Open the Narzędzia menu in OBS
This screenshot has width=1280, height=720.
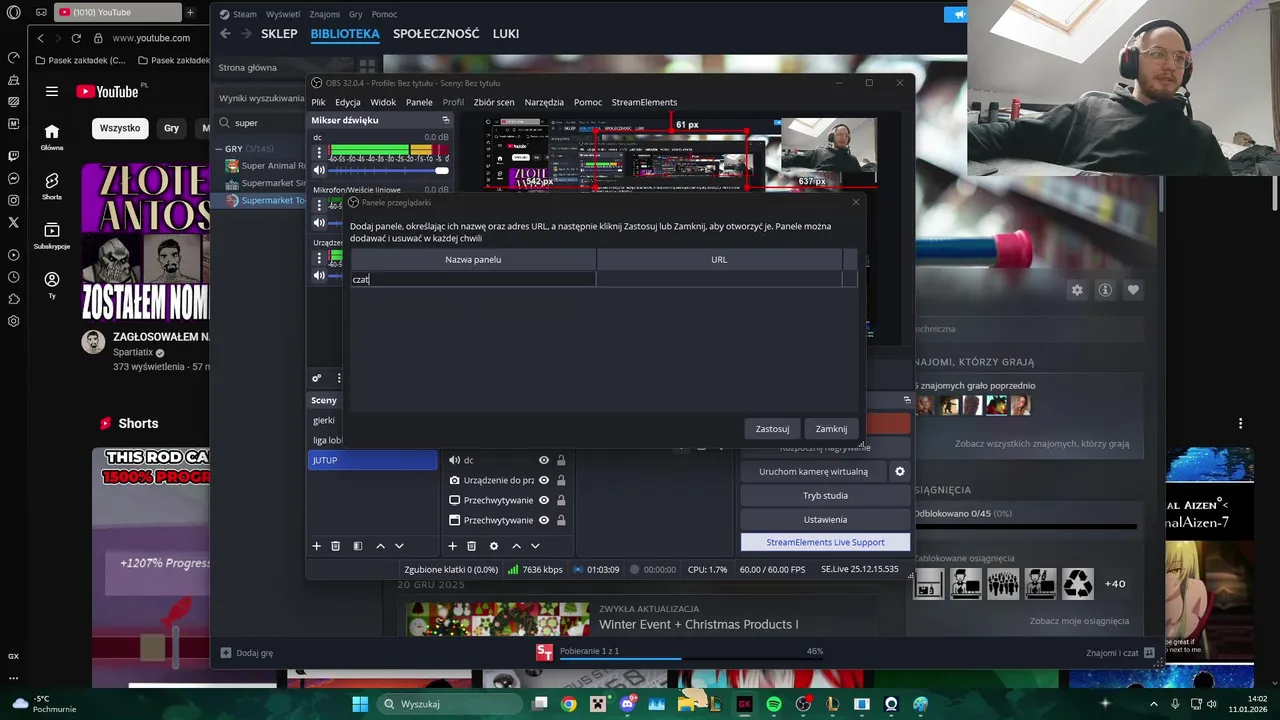tap(544, 102)
